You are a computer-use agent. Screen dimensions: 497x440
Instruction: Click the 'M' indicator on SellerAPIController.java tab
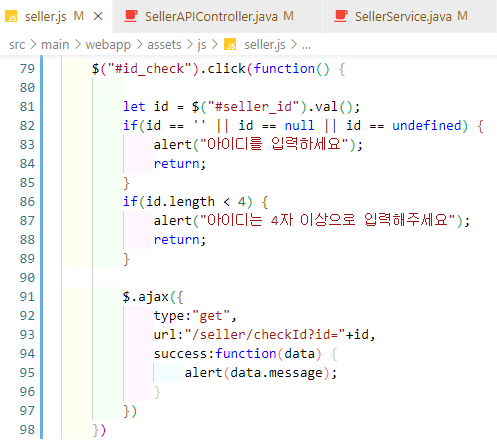pyautogui.click(x=288, y=16)
